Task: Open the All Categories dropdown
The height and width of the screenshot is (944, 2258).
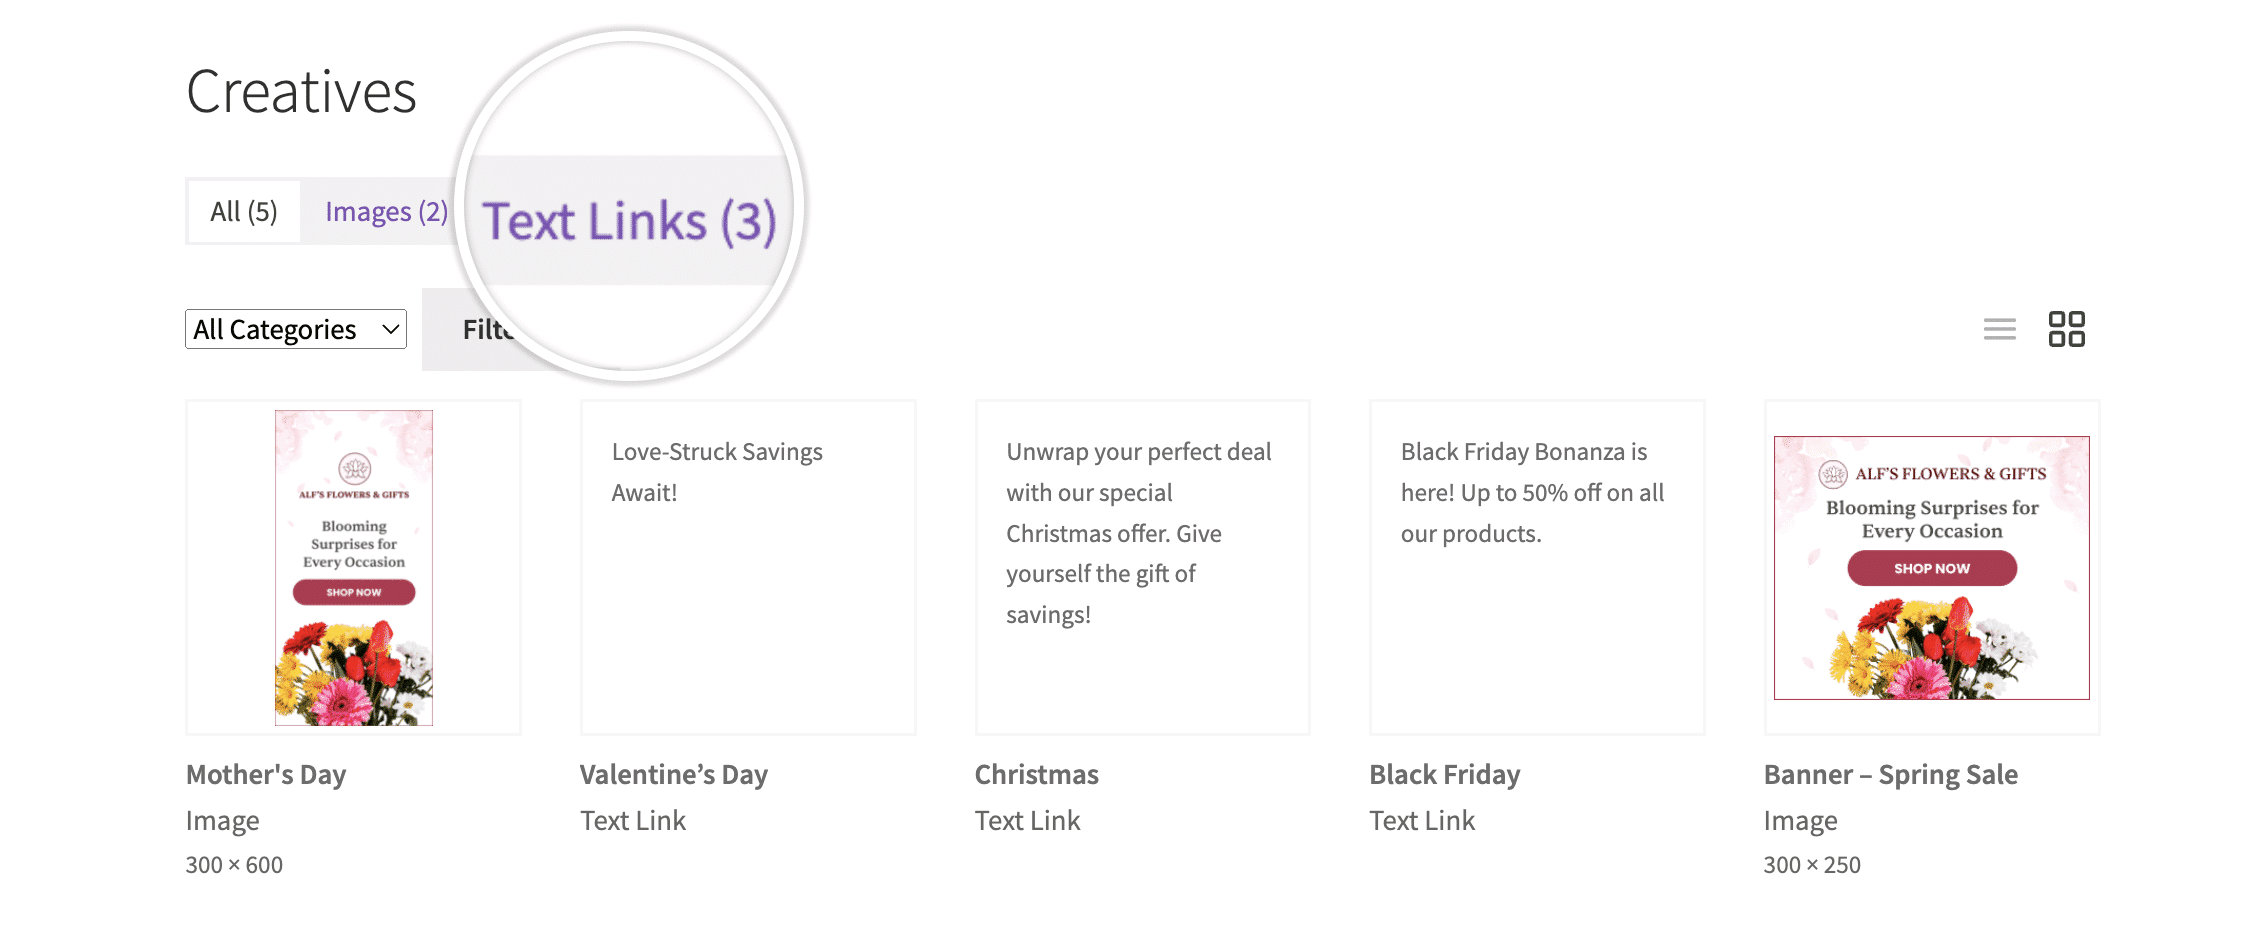Action: 296,329
